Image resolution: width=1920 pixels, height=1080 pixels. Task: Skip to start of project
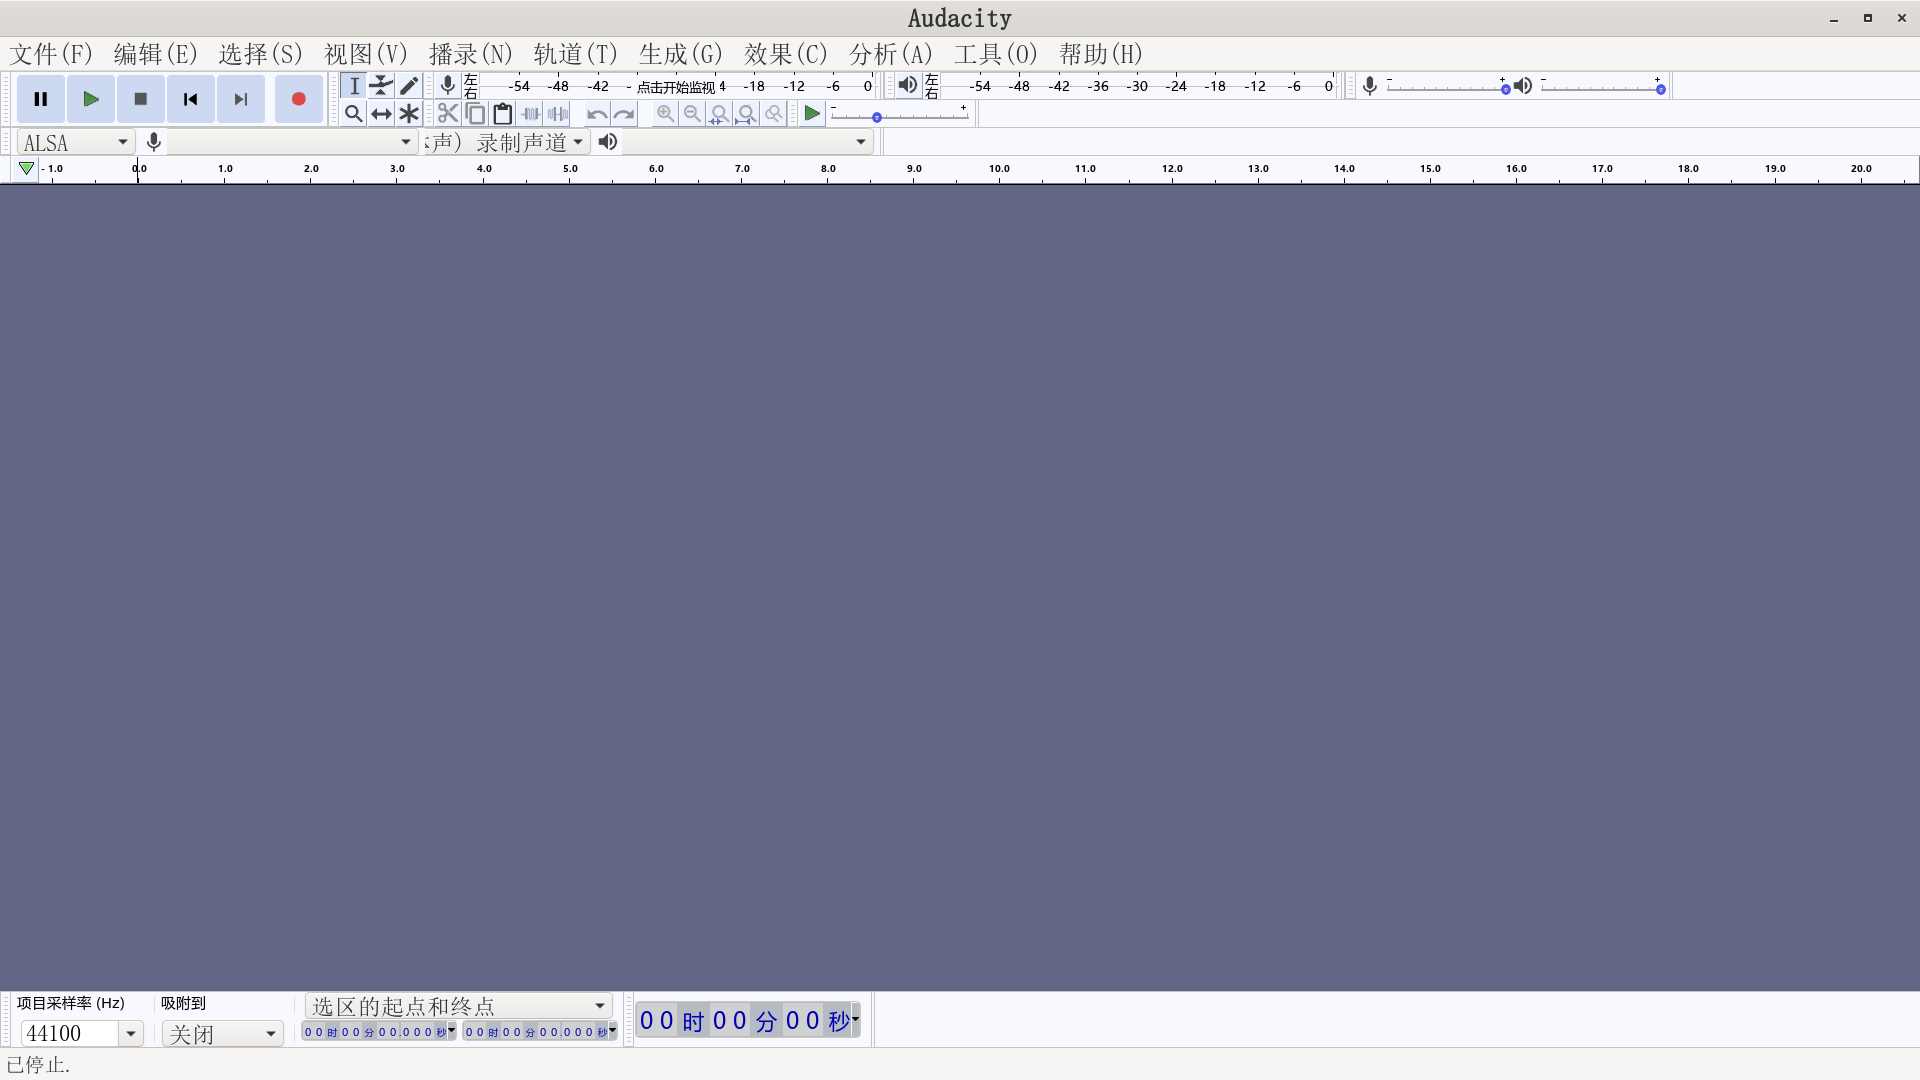191,99
